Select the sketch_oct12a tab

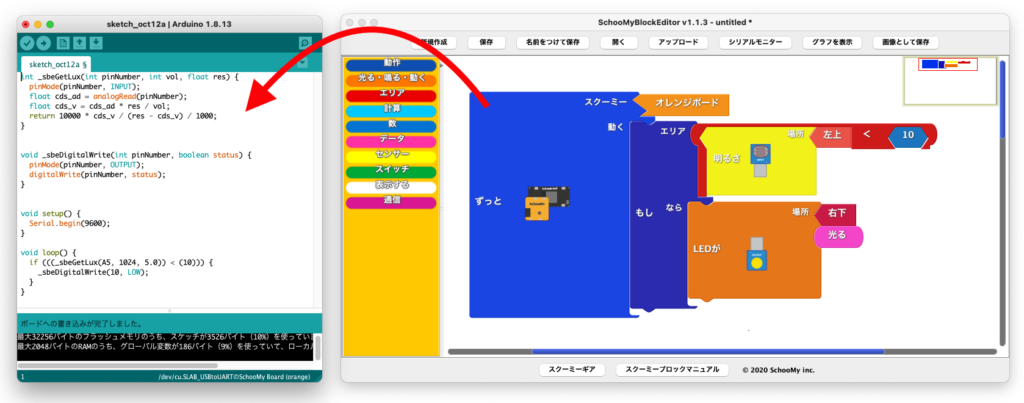point(58,64)
